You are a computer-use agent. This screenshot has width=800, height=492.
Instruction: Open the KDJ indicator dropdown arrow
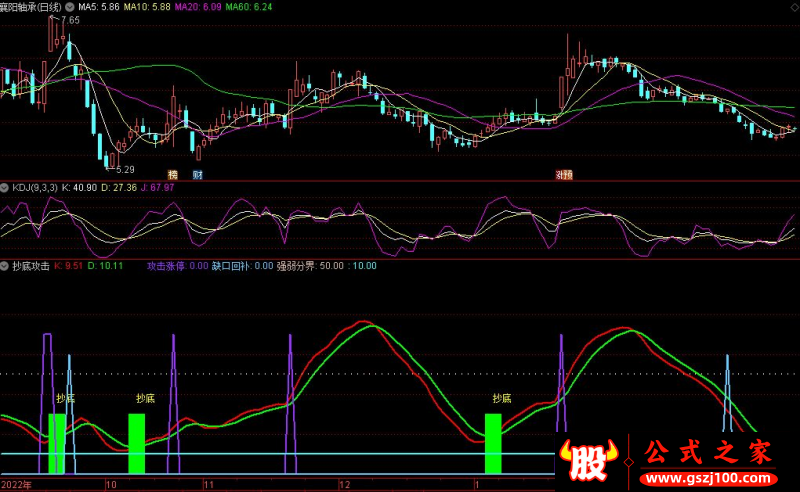pos(5,187)
